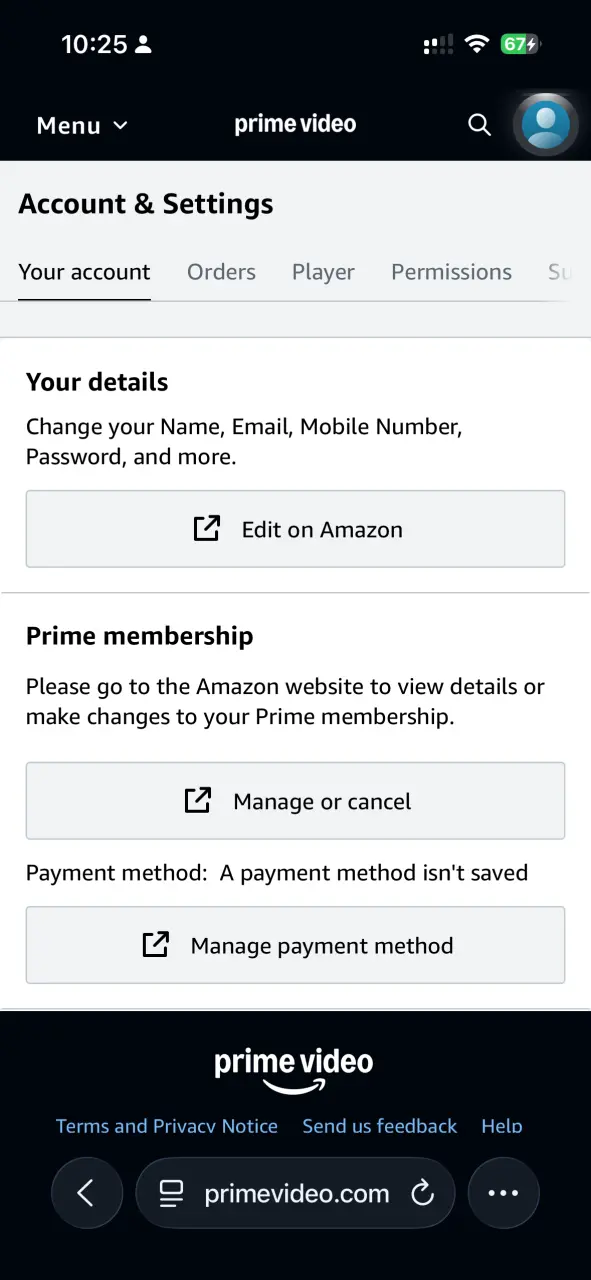Click the Manage or cancel button
This screenshot has width=591, height=1280.
point(295,801)
